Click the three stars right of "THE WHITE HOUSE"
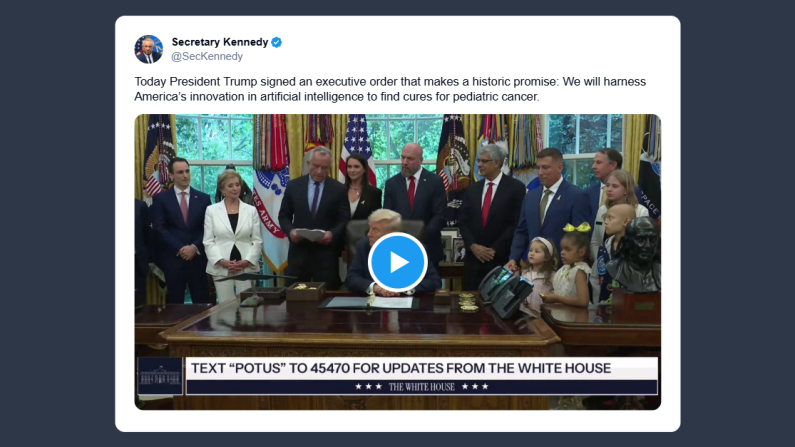The width and height of the screenshot is (795, 447). pyautogui.click(x=475, y=387)
